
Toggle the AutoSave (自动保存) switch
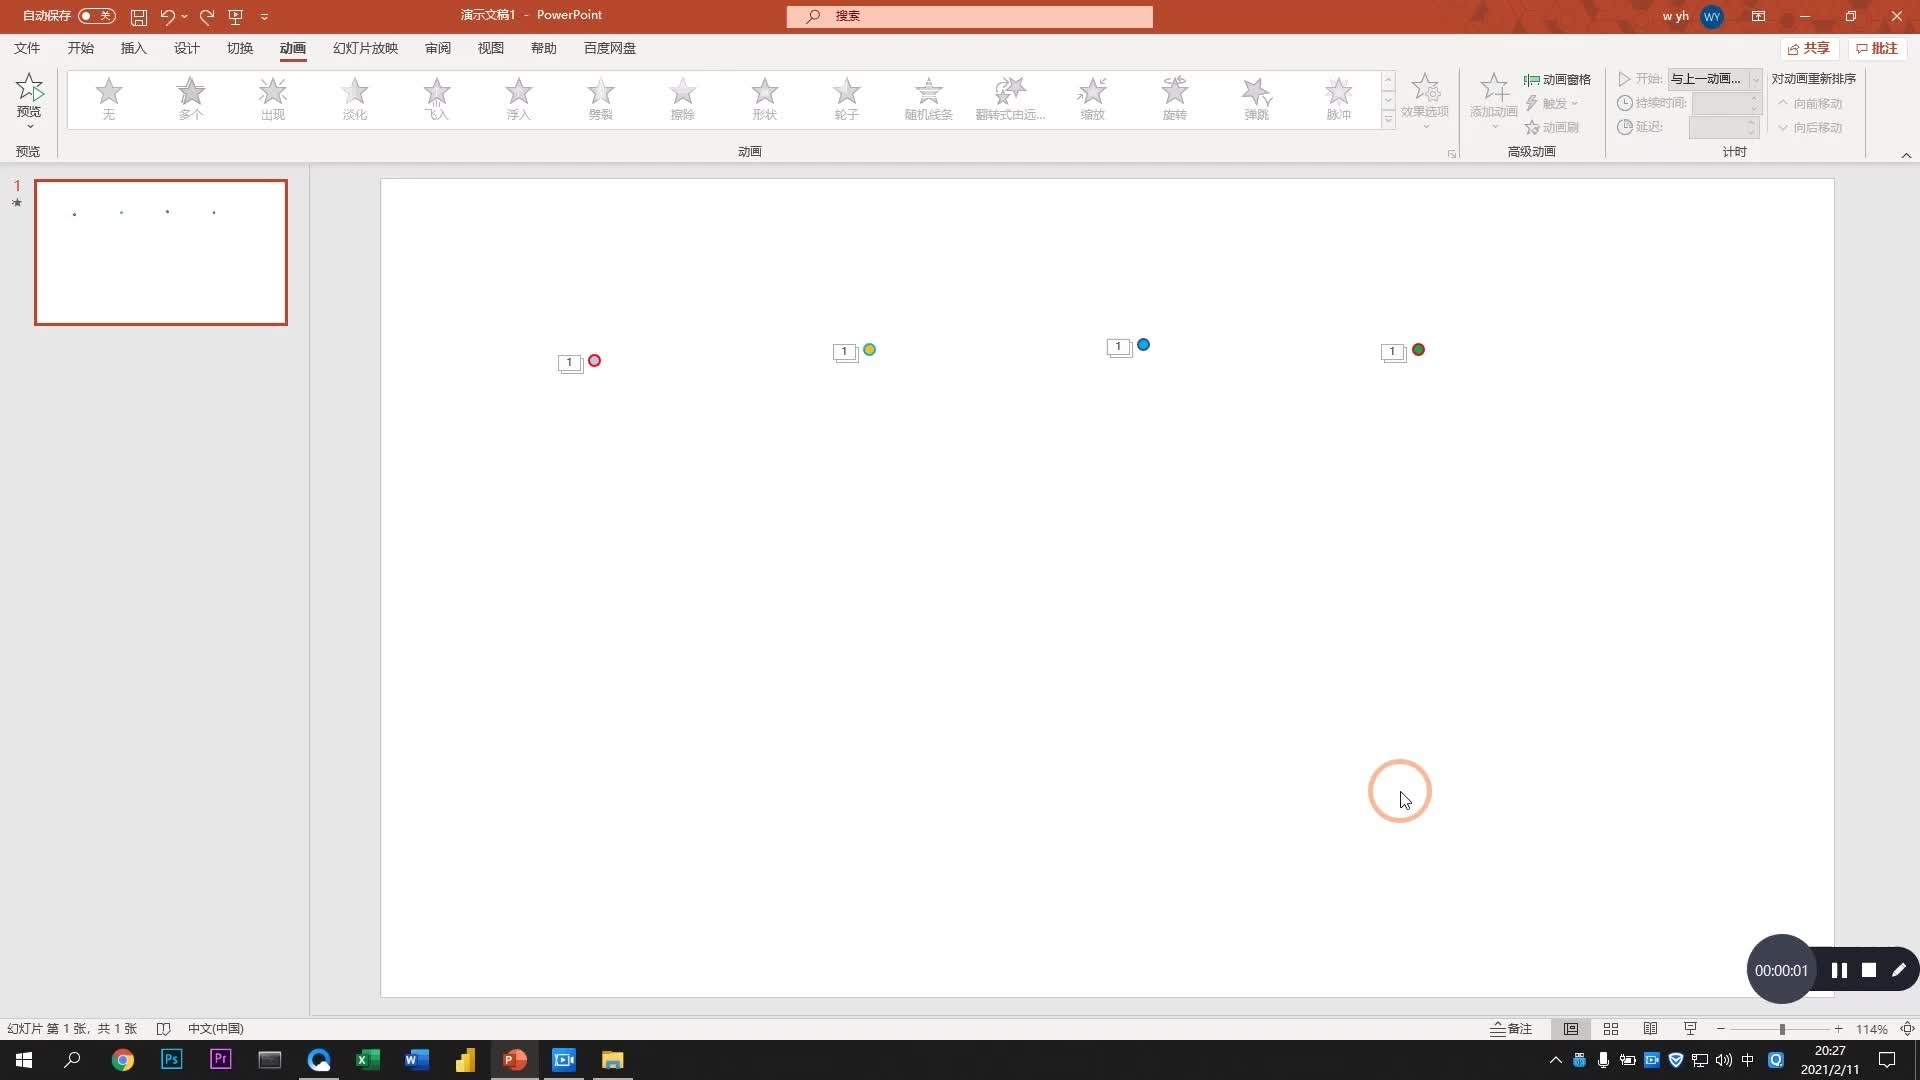pyautogui.click(x=97, y=16)
